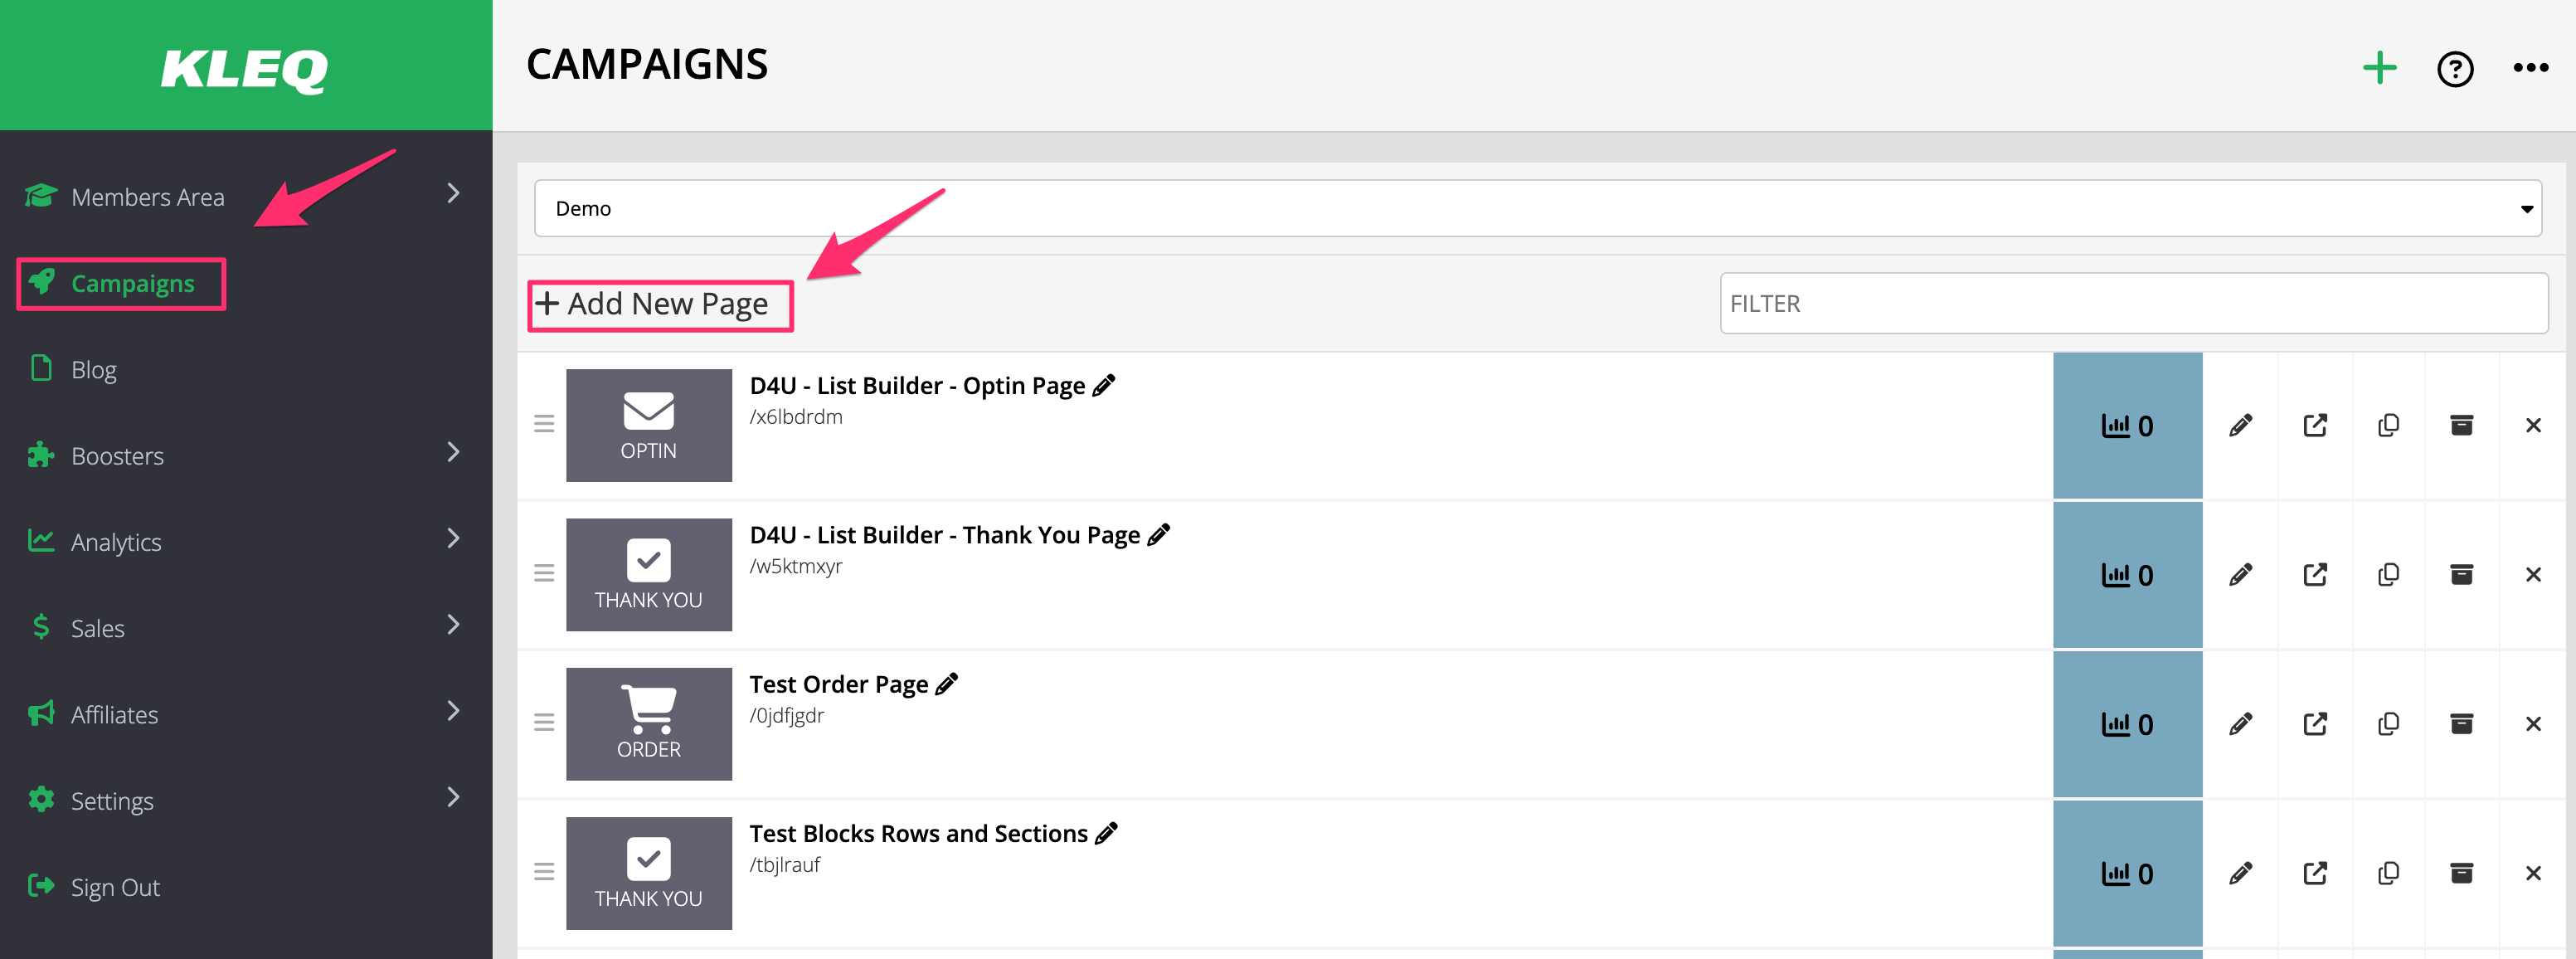
Task: Expand the Affiliates submenu chevron
Action: [x=453, y=711]
